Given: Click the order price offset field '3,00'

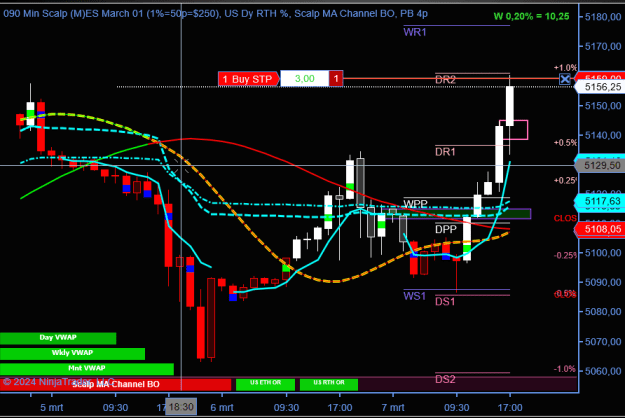Looking at the screenshot, I should click(x=305, y=78).
